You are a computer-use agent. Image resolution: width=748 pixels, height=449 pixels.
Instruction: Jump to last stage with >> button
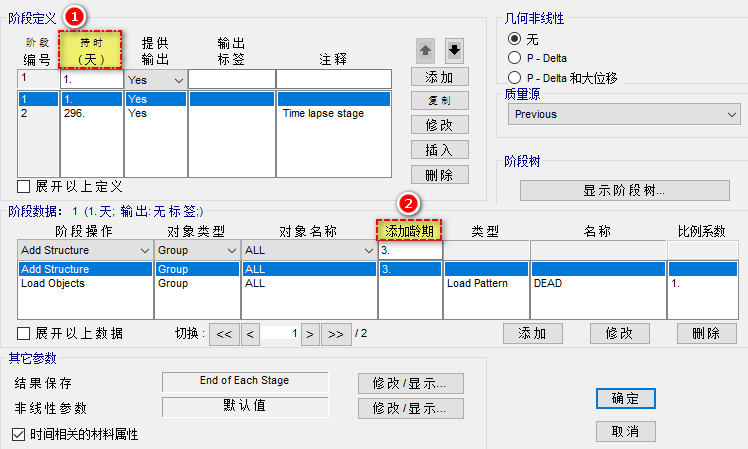336,333
